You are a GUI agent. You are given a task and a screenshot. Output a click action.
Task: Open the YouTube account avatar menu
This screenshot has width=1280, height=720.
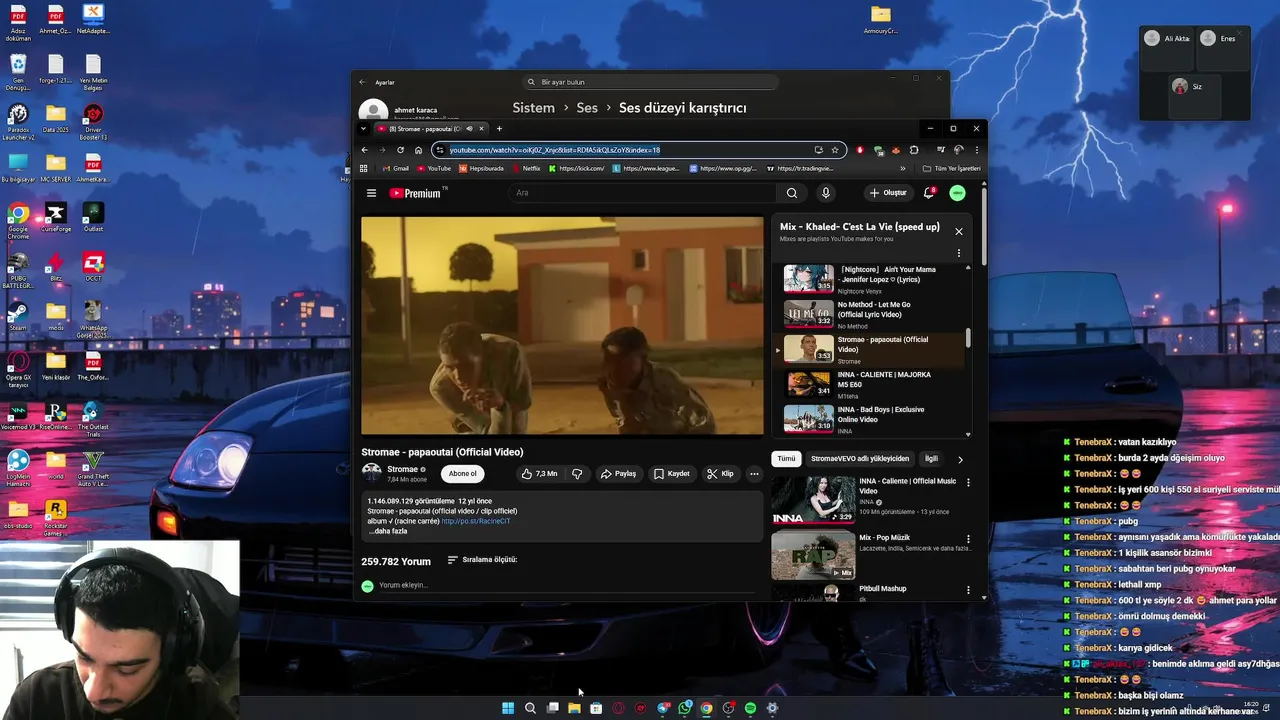coord(957,193)
